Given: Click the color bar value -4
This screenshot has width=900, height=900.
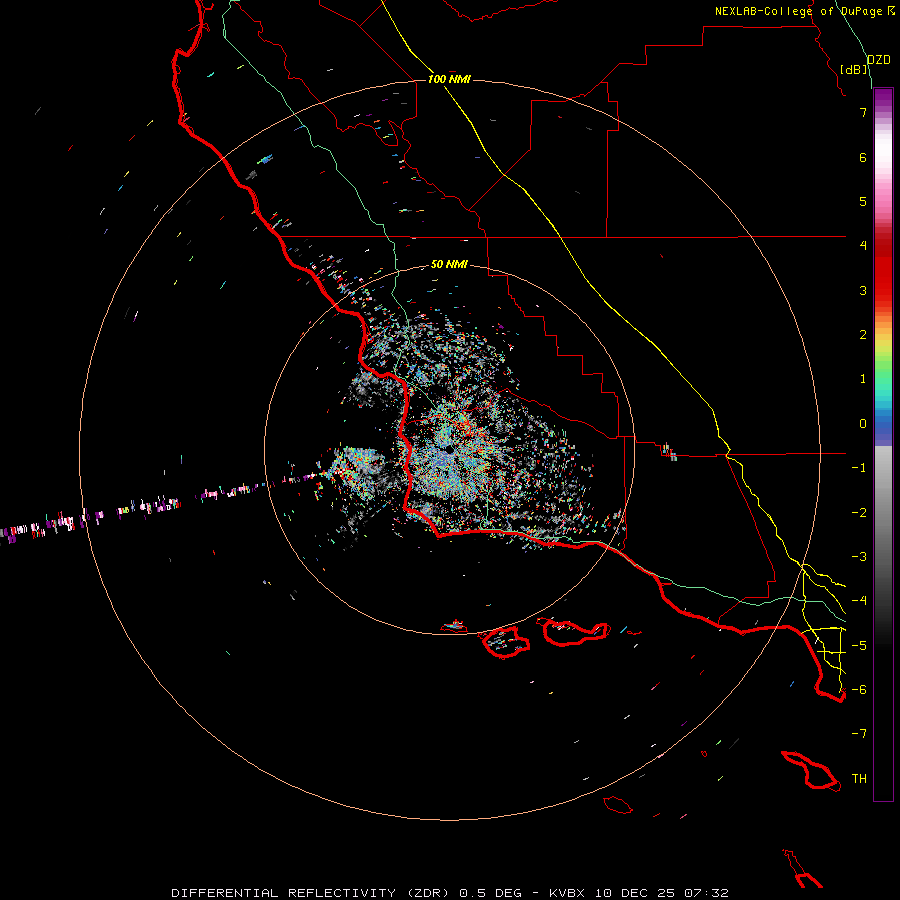Looking at the screenshot, I should click(859, 601).
